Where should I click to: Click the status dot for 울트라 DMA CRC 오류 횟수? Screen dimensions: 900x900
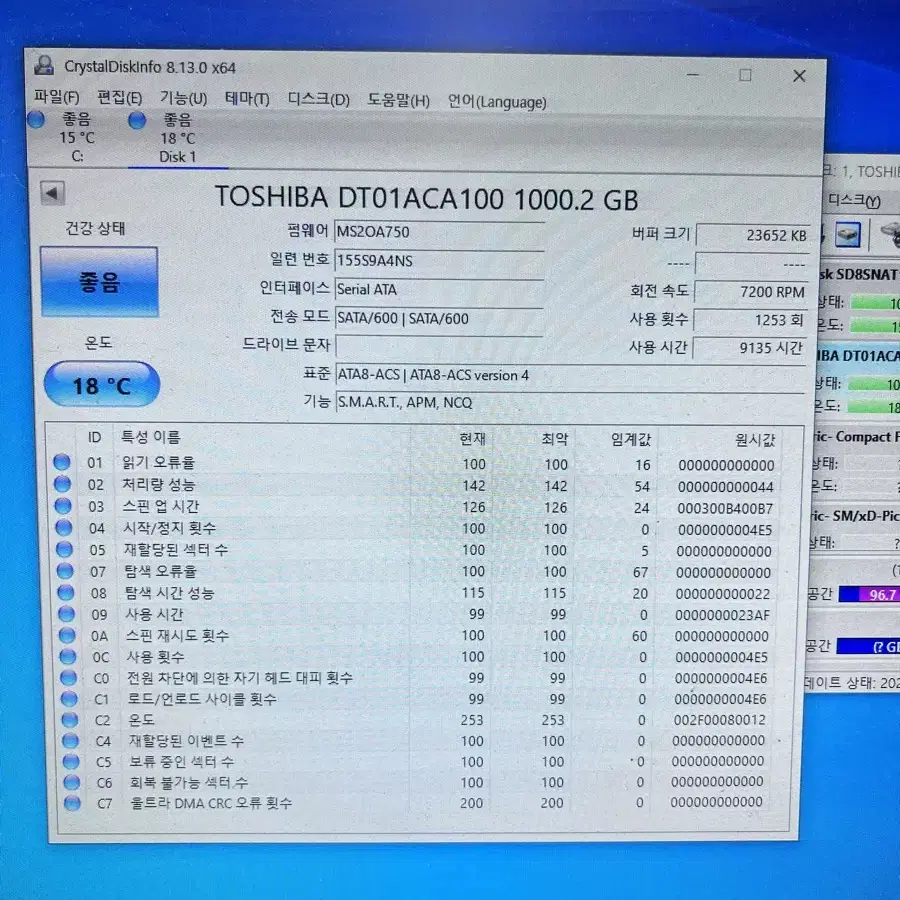(72, 802)
